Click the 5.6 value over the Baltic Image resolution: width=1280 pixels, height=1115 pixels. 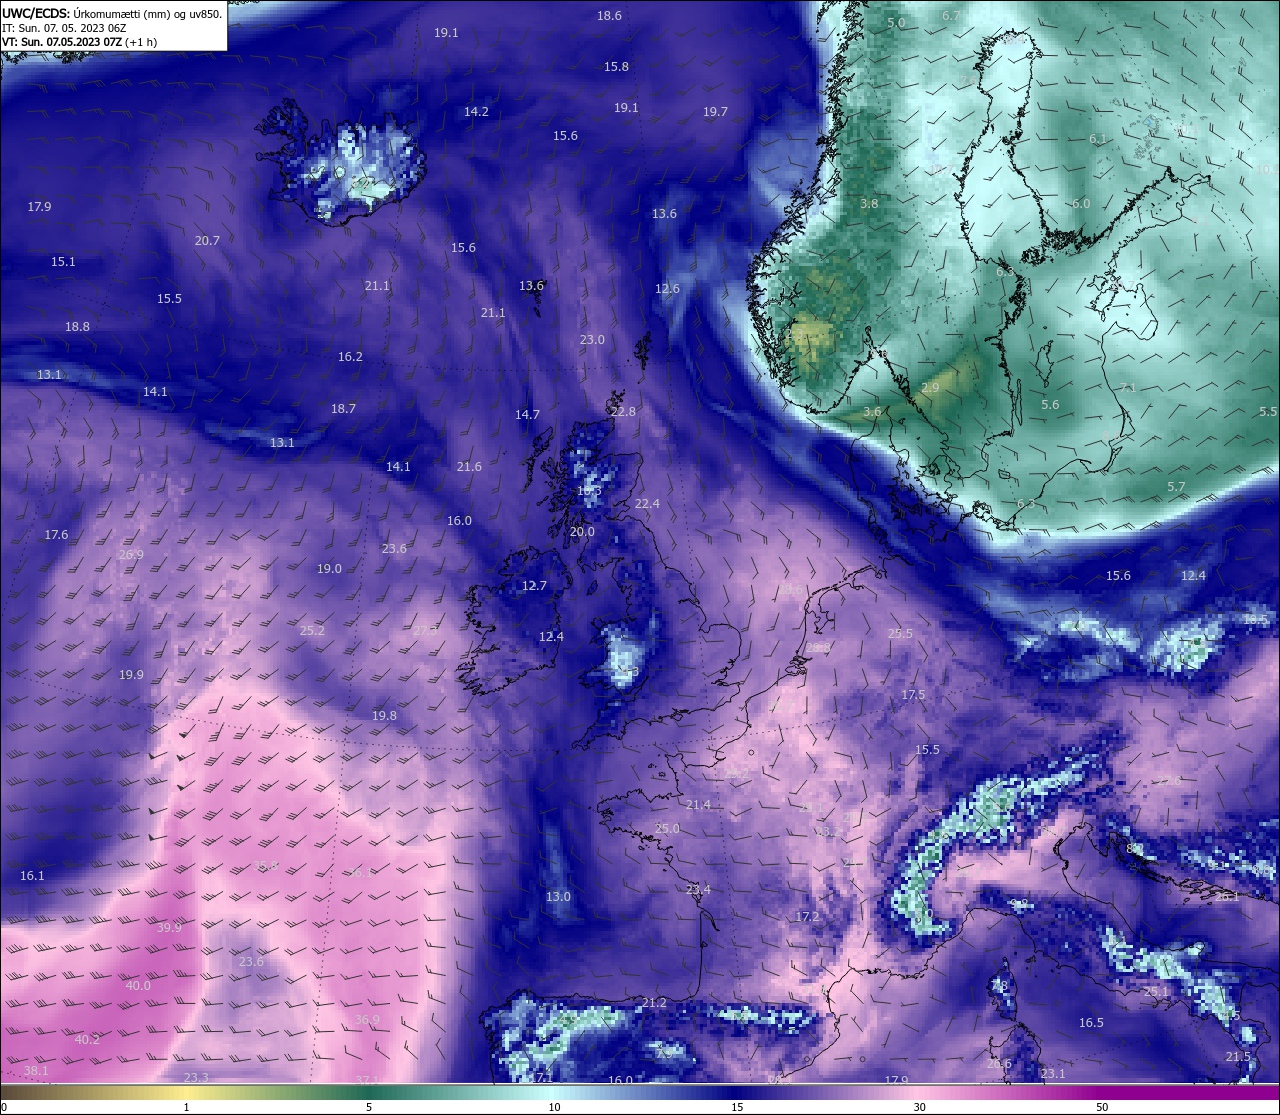click(1050, 405)
